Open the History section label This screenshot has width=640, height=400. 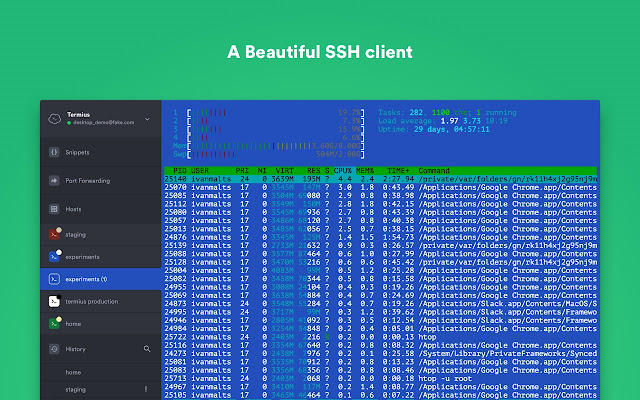point(76,349)
